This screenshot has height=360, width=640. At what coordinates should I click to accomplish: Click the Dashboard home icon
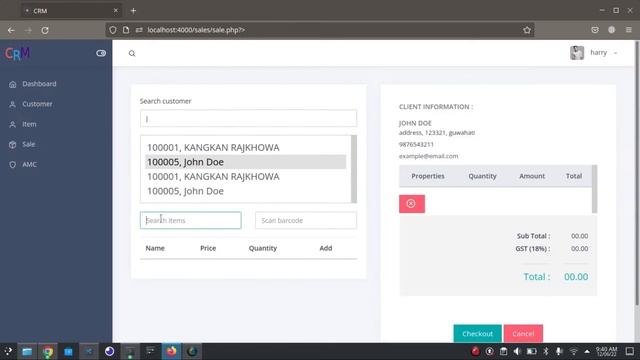[13, 84]
